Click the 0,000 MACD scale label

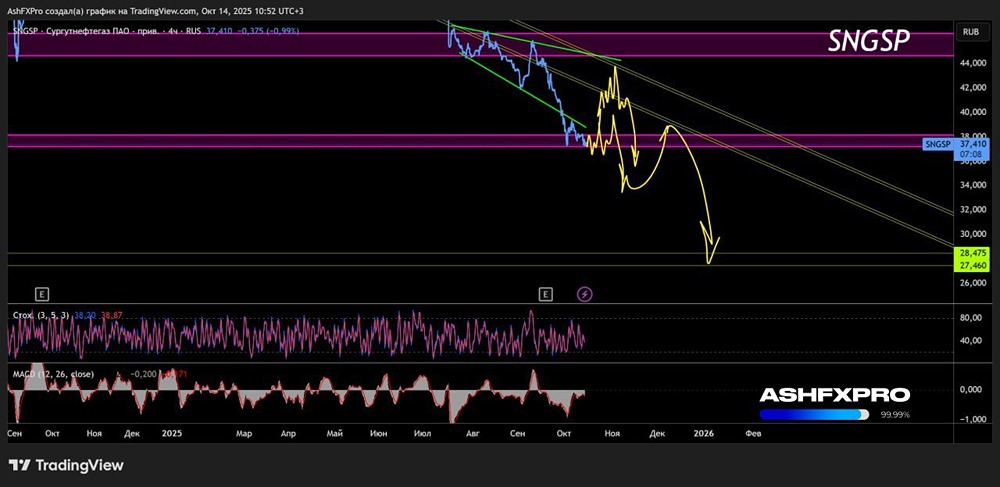(973, 390)
